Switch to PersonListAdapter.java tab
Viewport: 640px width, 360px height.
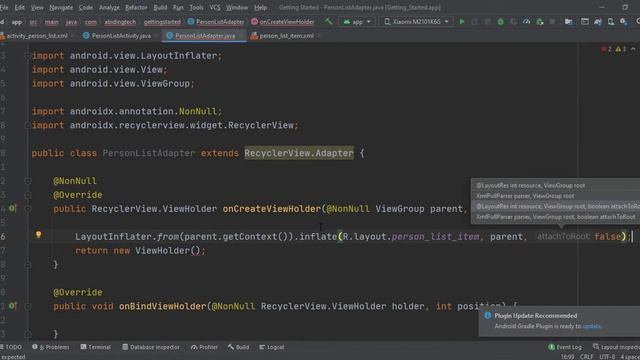pos(205,36)
